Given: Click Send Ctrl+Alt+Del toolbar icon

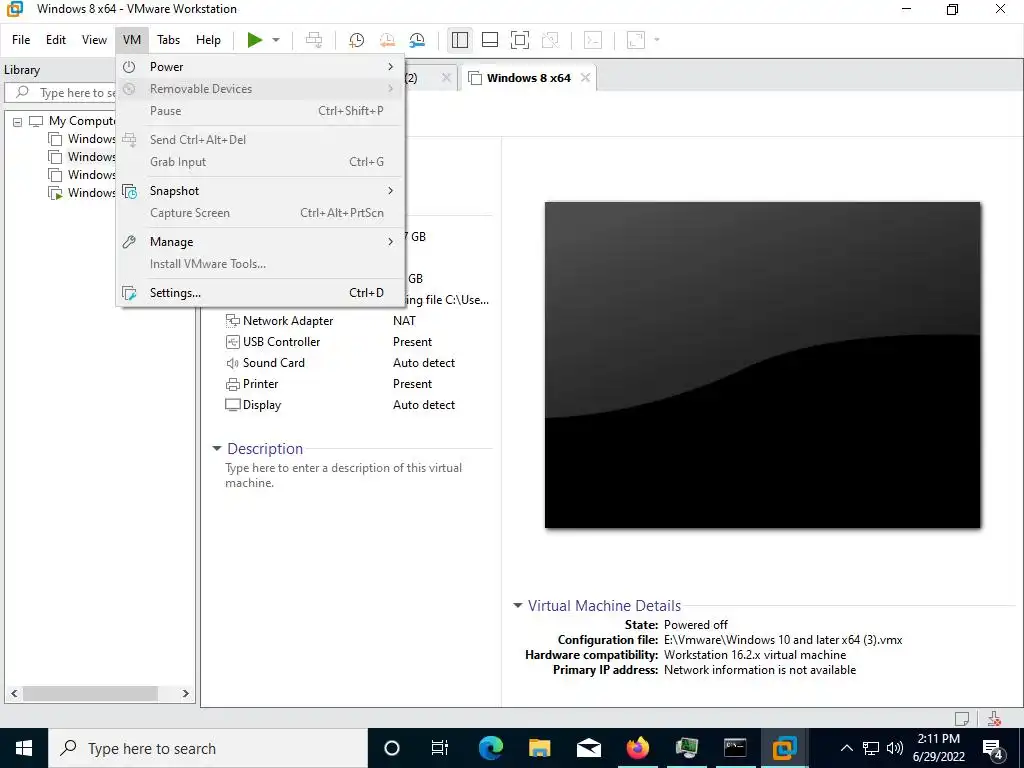Looking at the screenshot, I should (314, 40).
